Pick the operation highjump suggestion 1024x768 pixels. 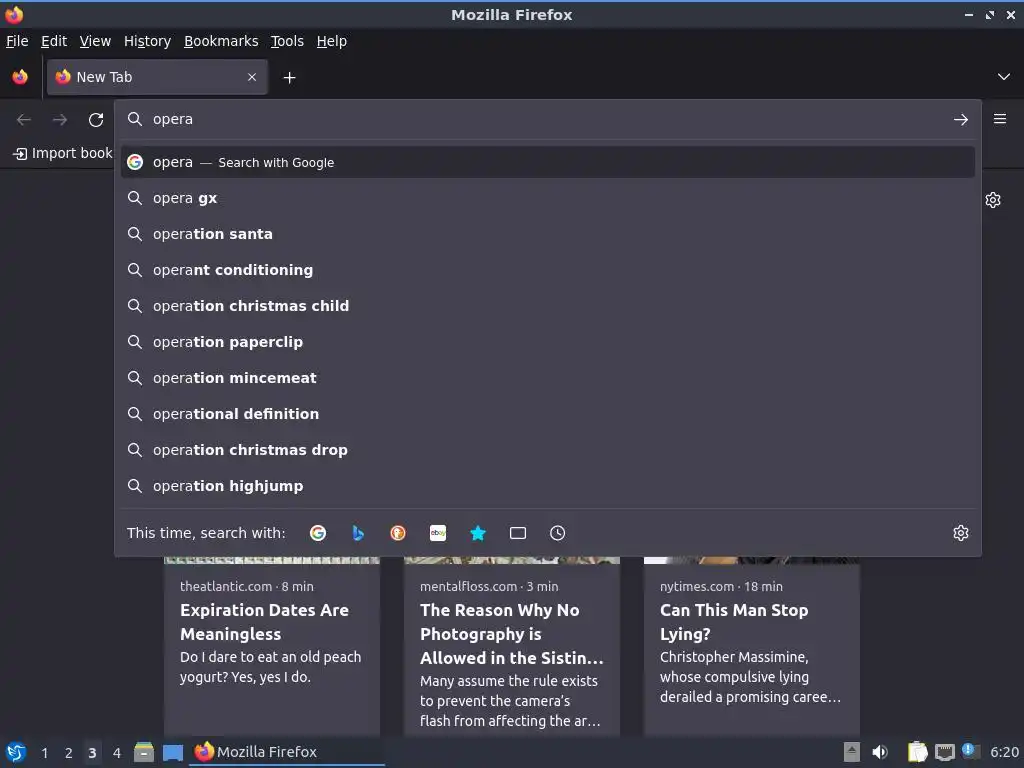pyautogui.click(x=547, y=486)
